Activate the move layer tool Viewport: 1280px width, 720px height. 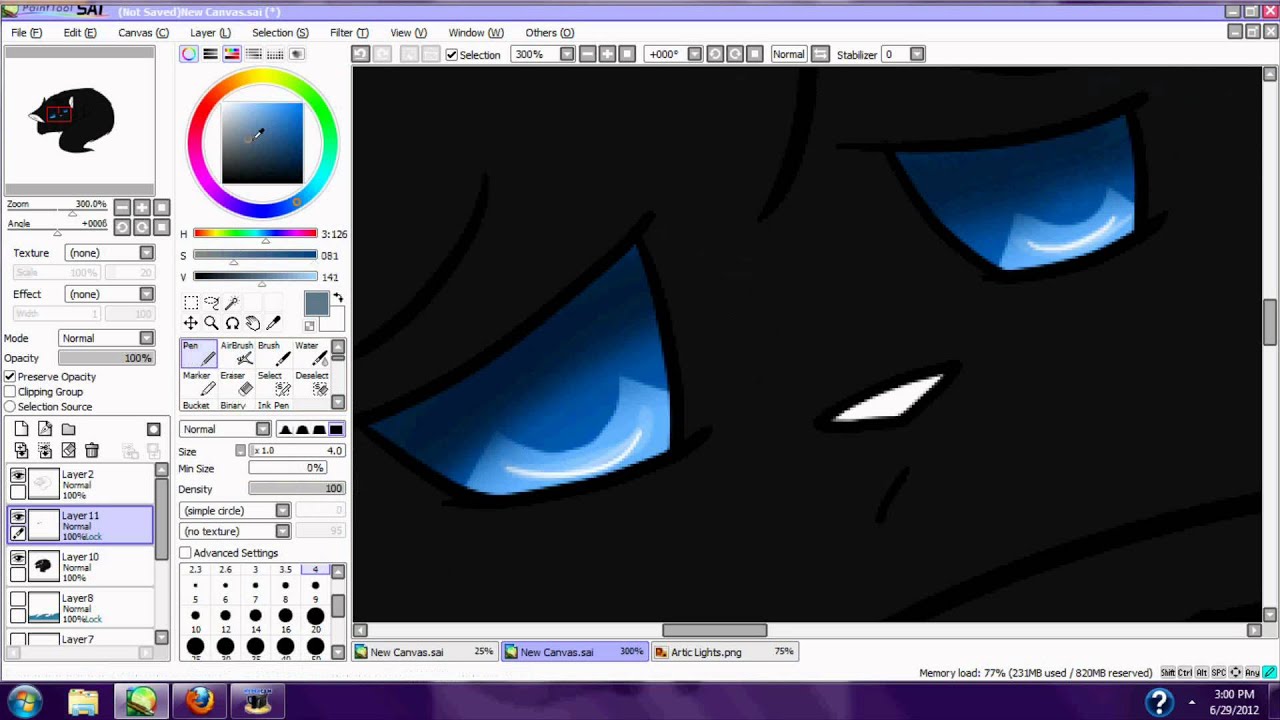point(191,323)
